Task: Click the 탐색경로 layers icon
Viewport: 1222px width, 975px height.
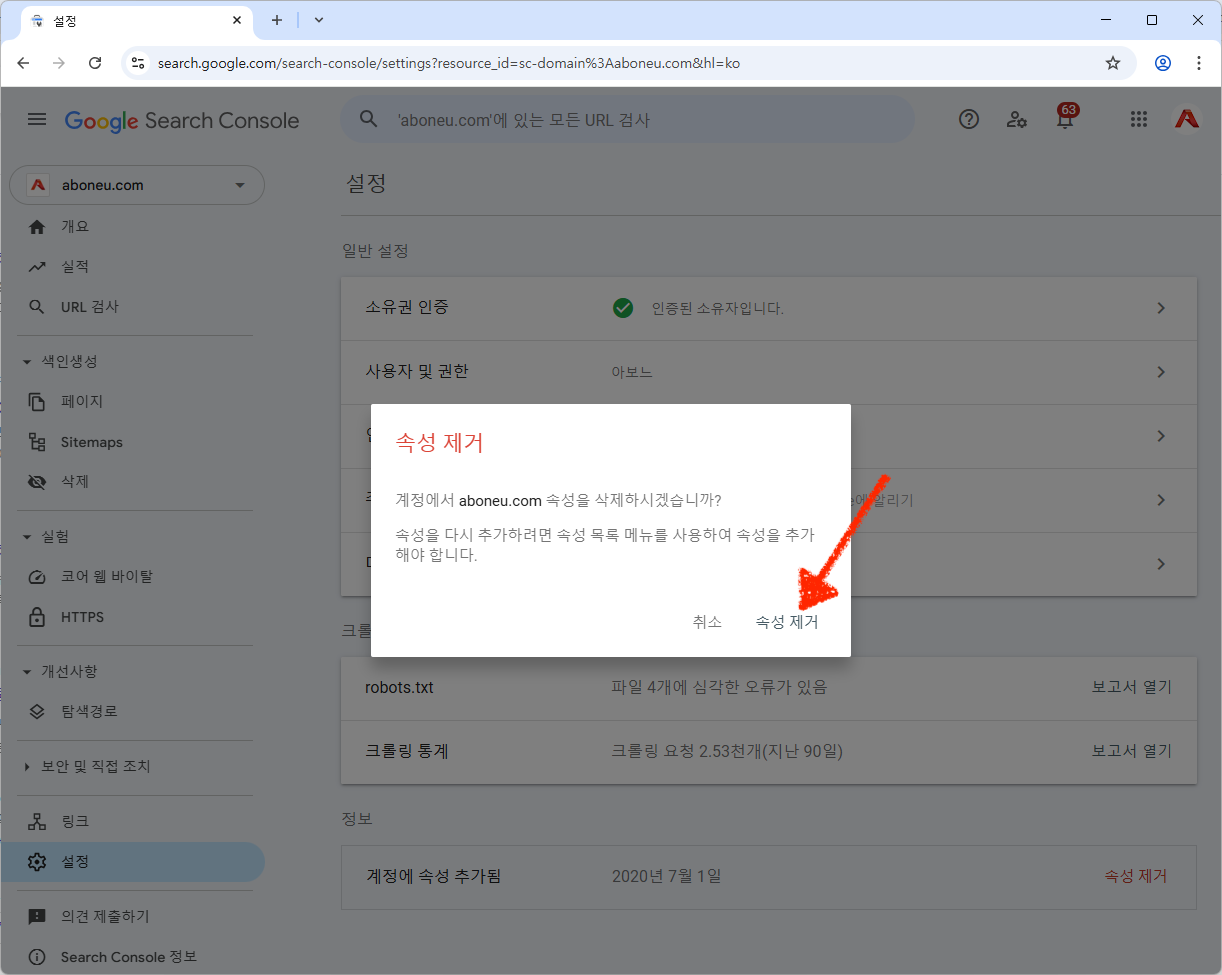Action: point(37,712)
